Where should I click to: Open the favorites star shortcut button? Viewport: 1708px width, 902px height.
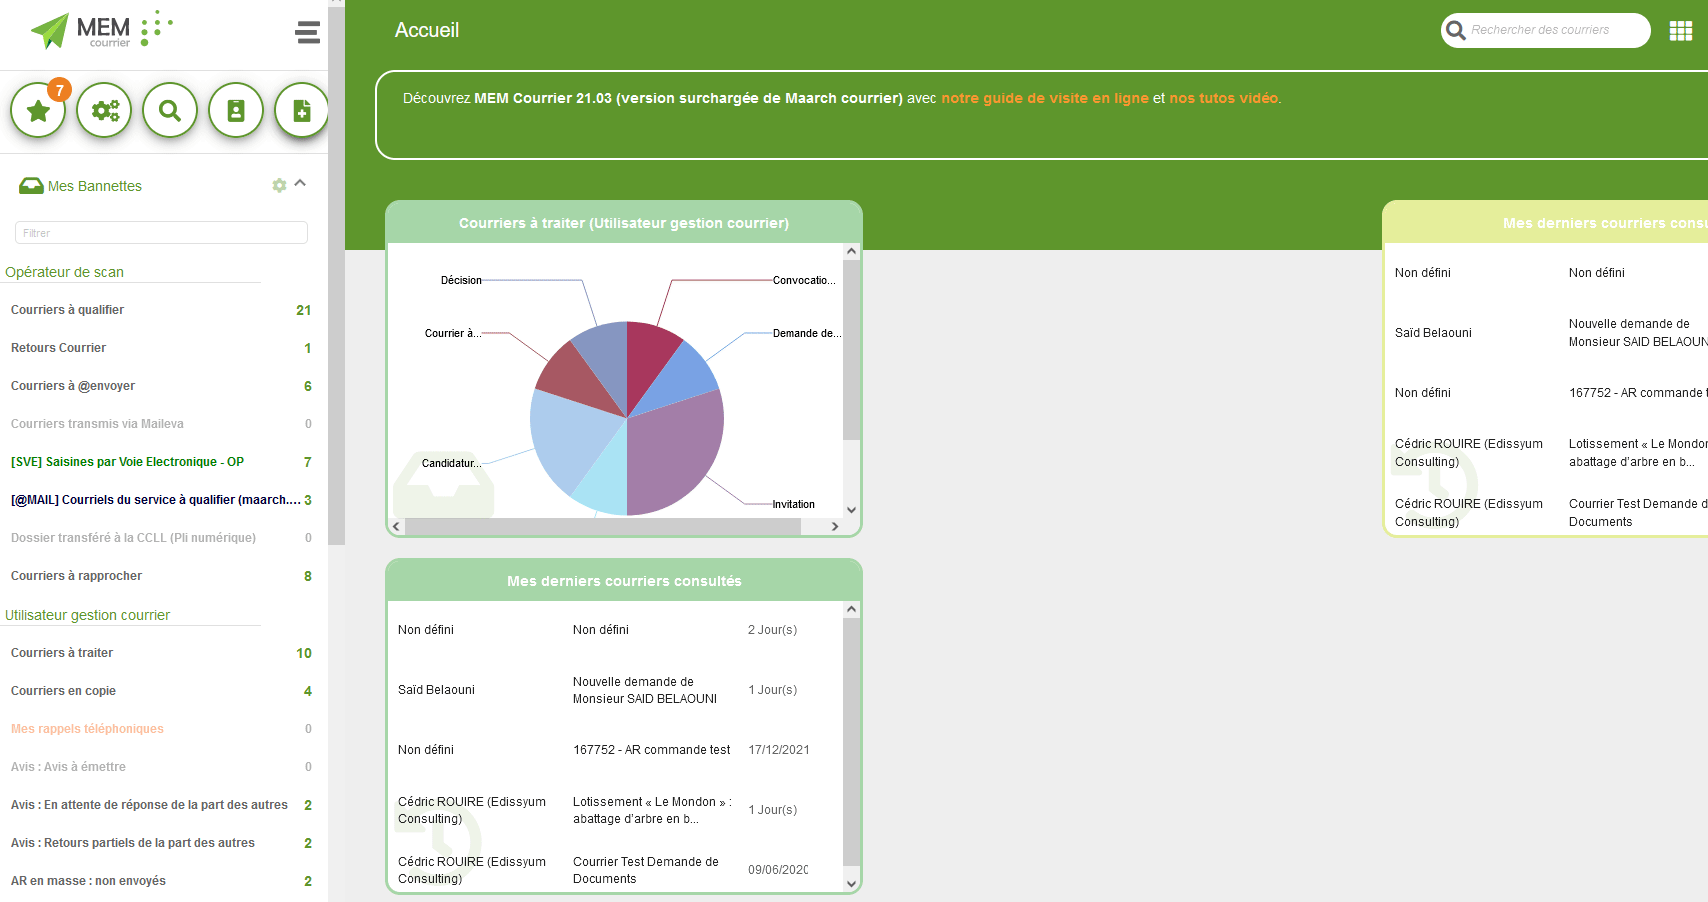[38, 111]
